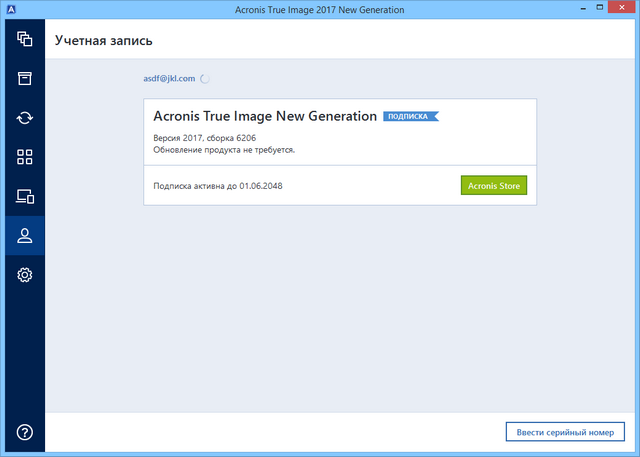Open Settings gear in sidebar

pos(24,275)
